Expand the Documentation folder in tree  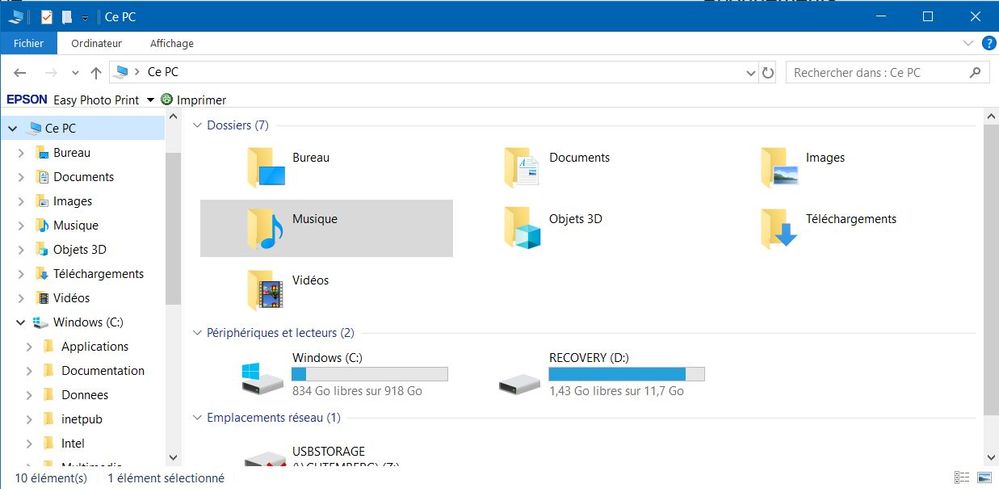(25, 371)
